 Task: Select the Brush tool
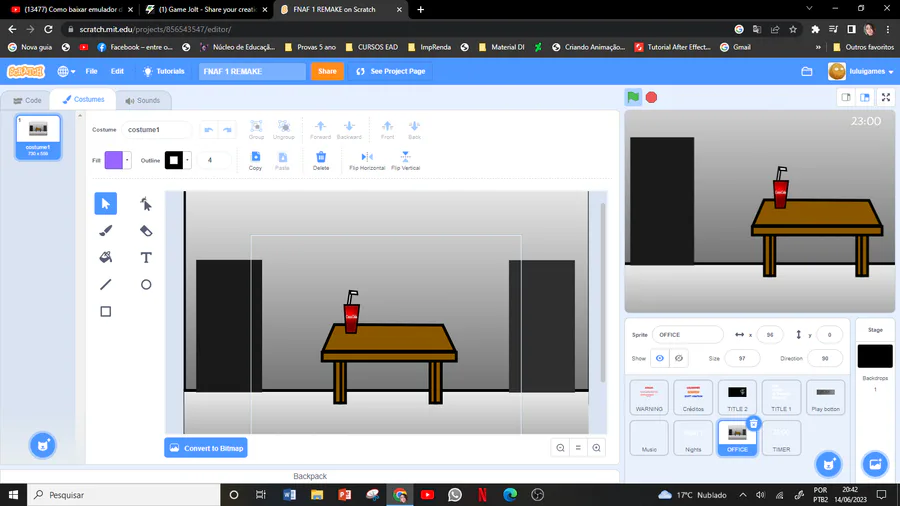(x=106, y=231)
